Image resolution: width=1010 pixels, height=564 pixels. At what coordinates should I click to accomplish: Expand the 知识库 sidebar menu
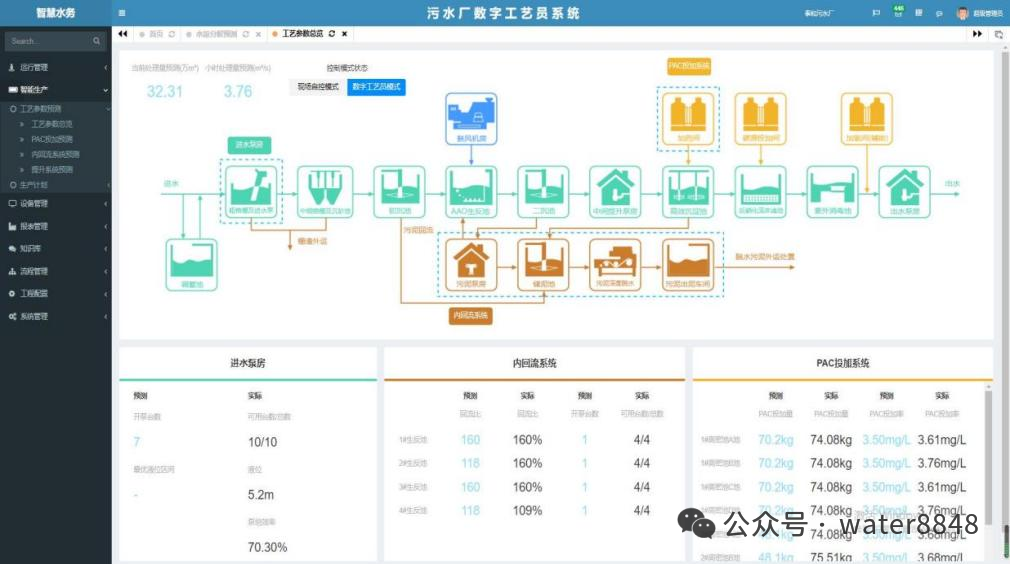pos(56,249)
